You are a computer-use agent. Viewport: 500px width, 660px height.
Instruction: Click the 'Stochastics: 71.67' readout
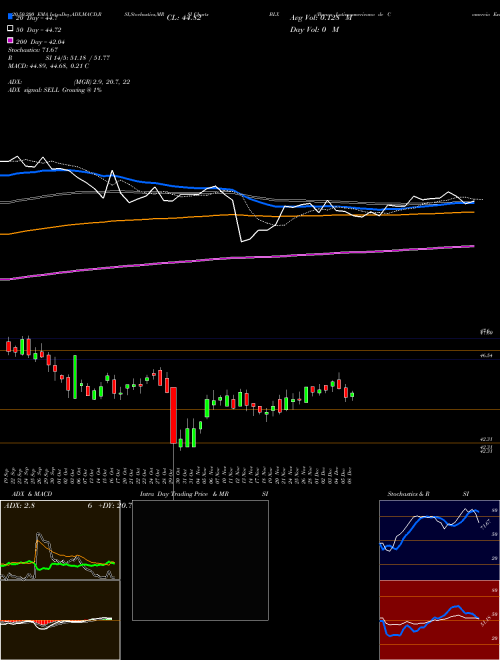pos(33,50)
